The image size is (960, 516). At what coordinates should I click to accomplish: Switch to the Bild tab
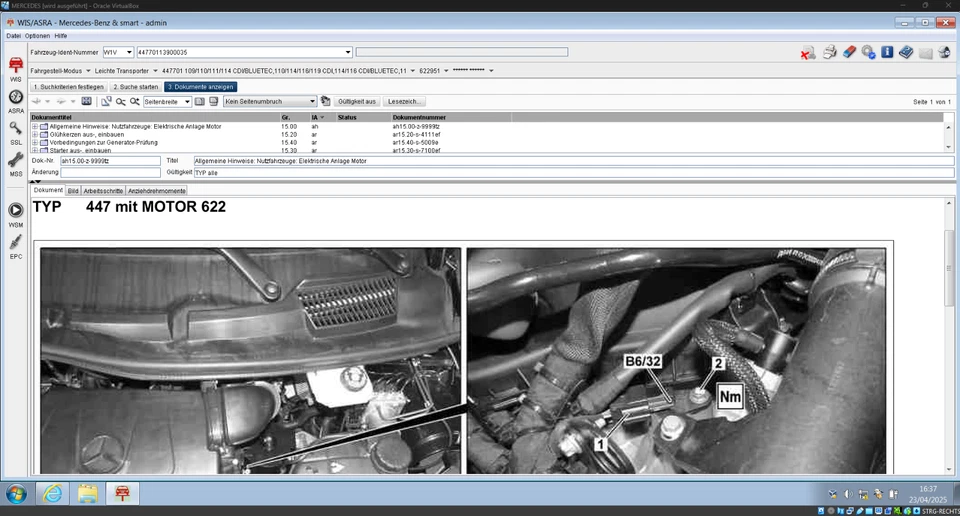pyautogui.click(x=73, y=191)
